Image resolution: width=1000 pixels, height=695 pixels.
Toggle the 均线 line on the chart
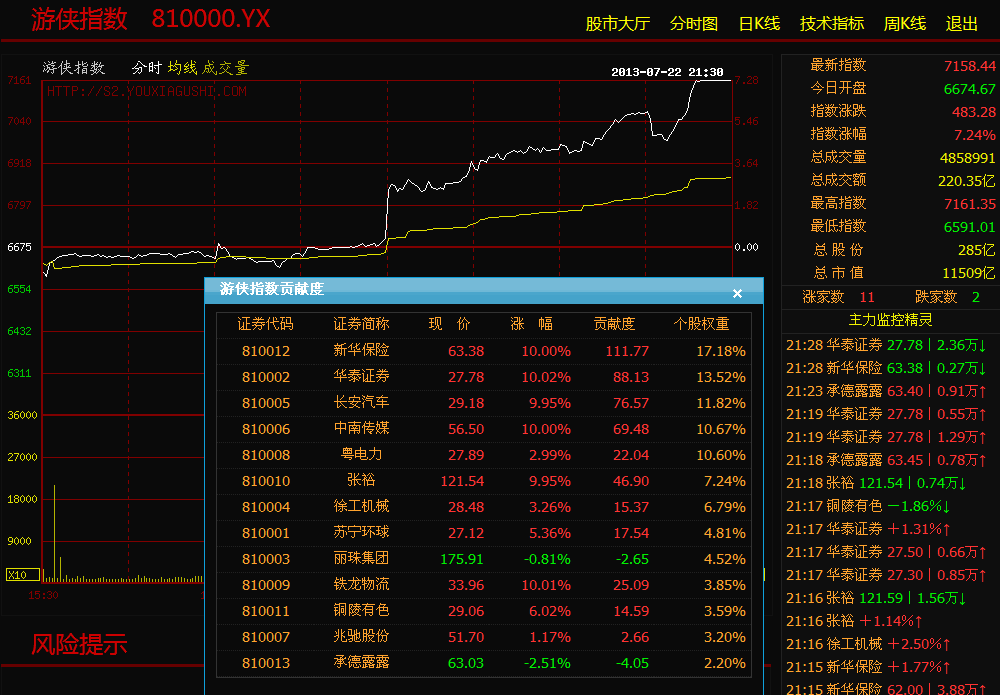tap(182, 68)
